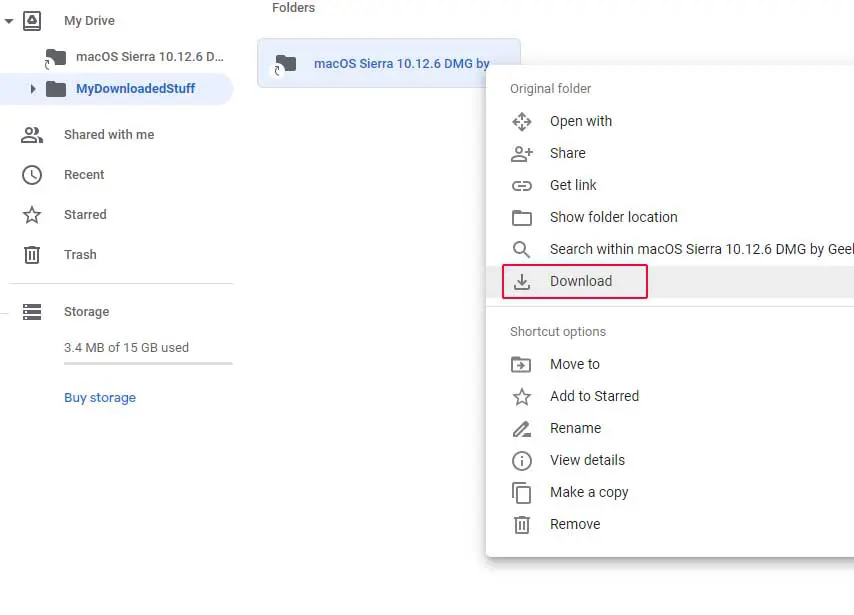854x615 pixels.
Task: Click the Share add-person icon
Action: [522, 154]
